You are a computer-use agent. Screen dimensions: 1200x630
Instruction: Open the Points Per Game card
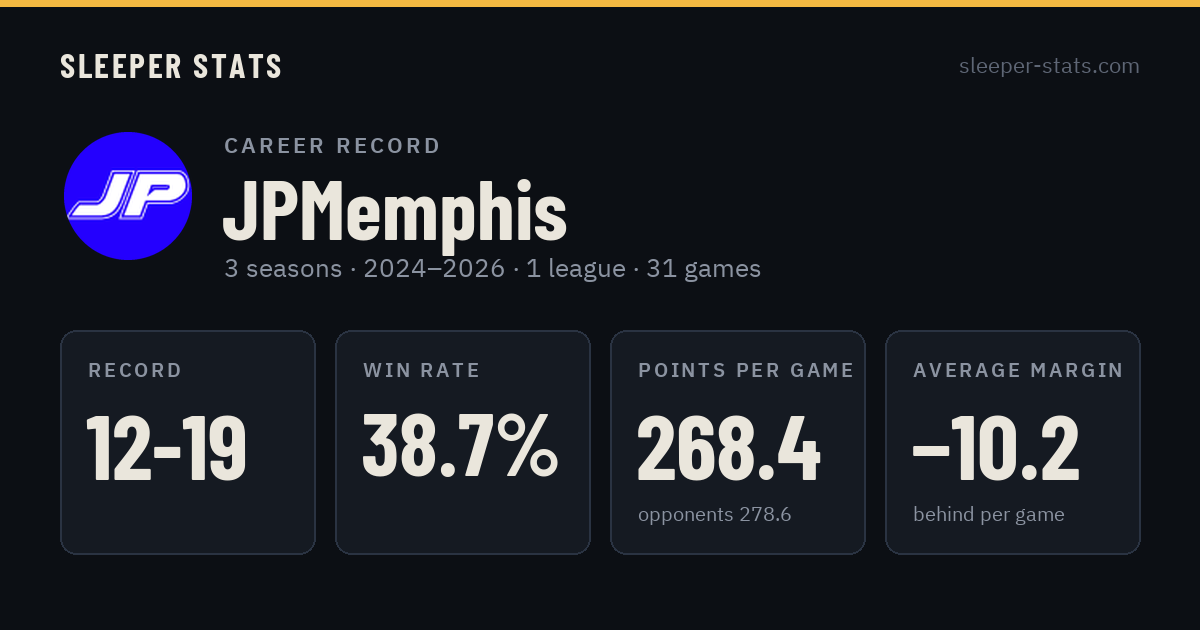pyautogui.click(x=738, y=442)
